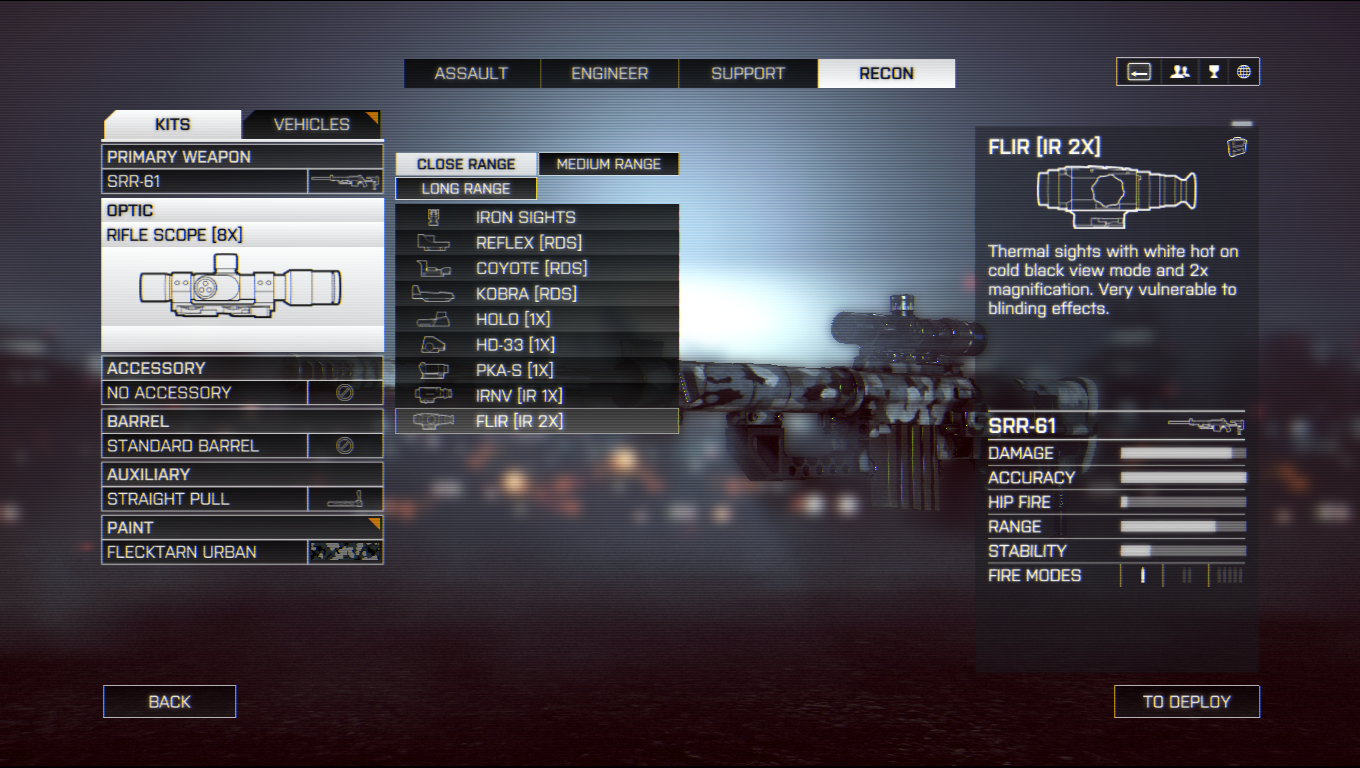1360x768 pixels.
Task: Click the HD-33 sight icon
Action: point(434,345)
